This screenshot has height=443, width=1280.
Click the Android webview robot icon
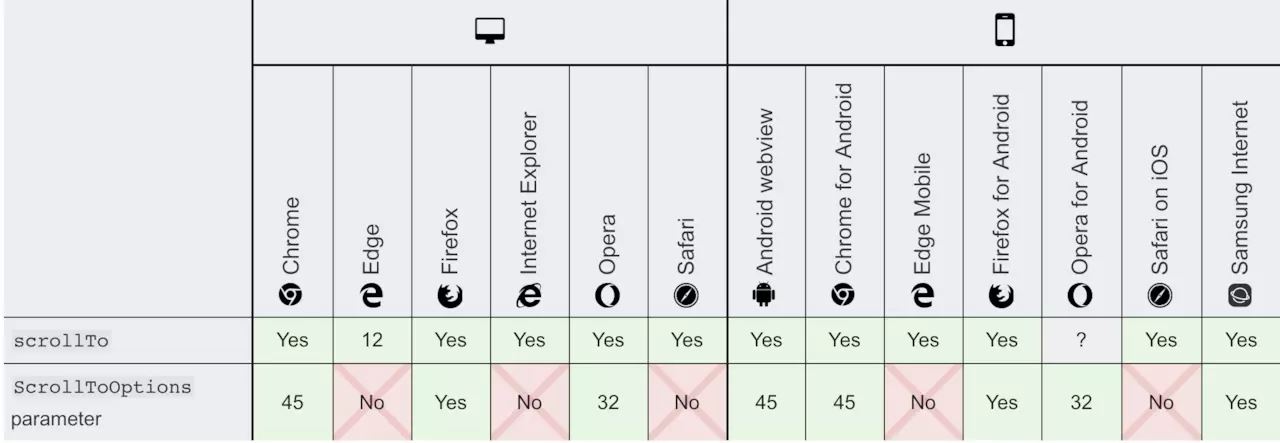765,295
